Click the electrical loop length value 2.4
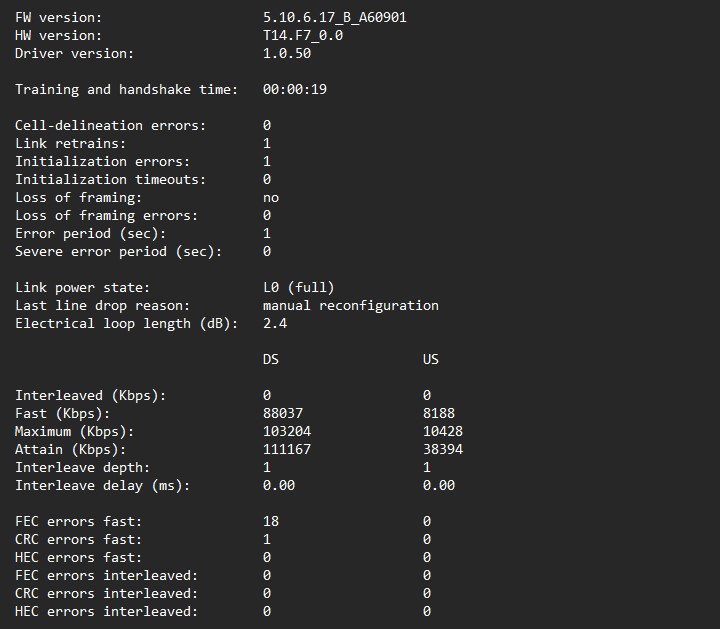Screen dimensions: 720x629 point(275,324)
